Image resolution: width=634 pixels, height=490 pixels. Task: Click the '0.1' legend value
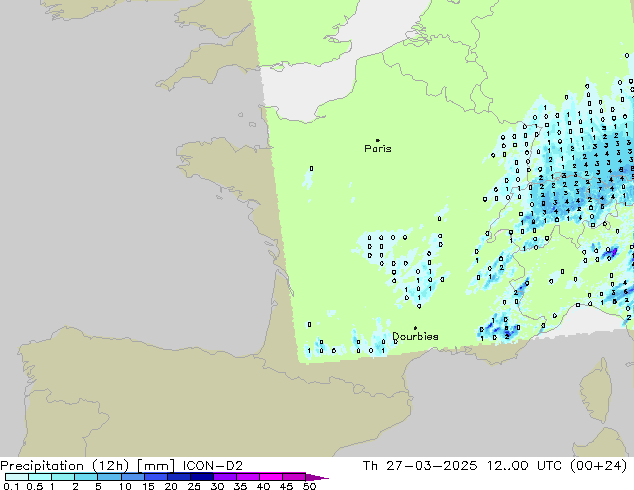point(11,486)
